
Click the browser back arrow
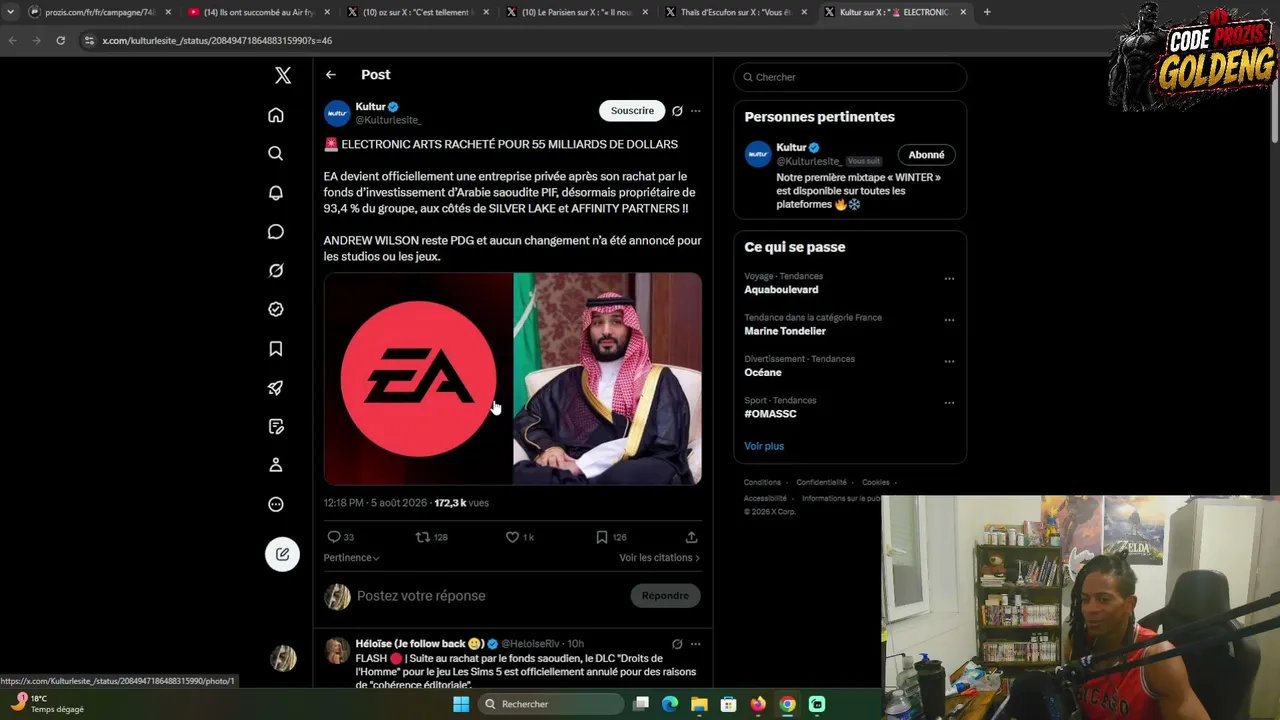(x=13, y=40)
